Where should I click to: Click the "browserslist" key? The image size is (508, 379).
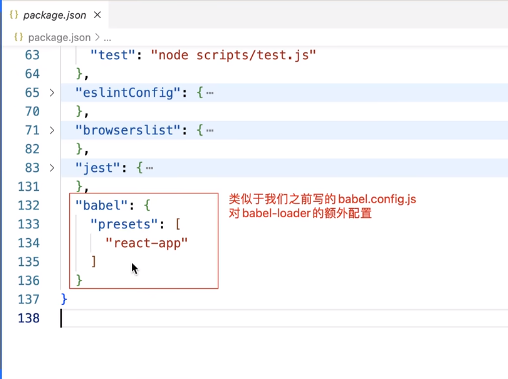click(x=128, y=130)
